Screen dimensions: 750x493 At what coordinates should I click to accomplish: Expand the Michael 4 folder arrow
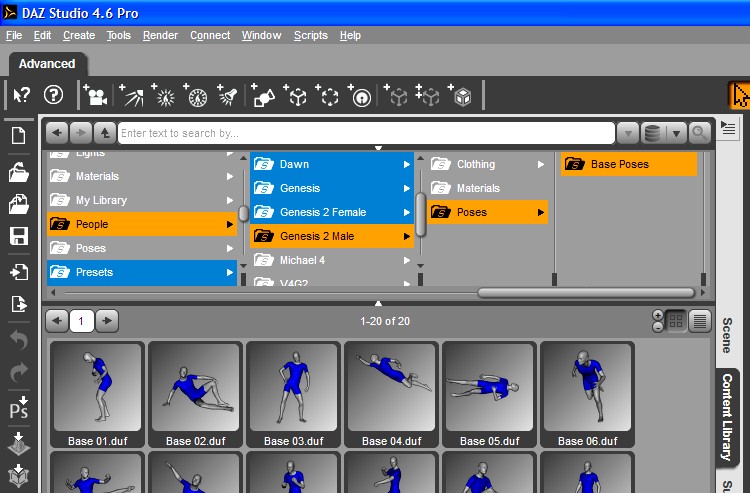tap(407, 260)
